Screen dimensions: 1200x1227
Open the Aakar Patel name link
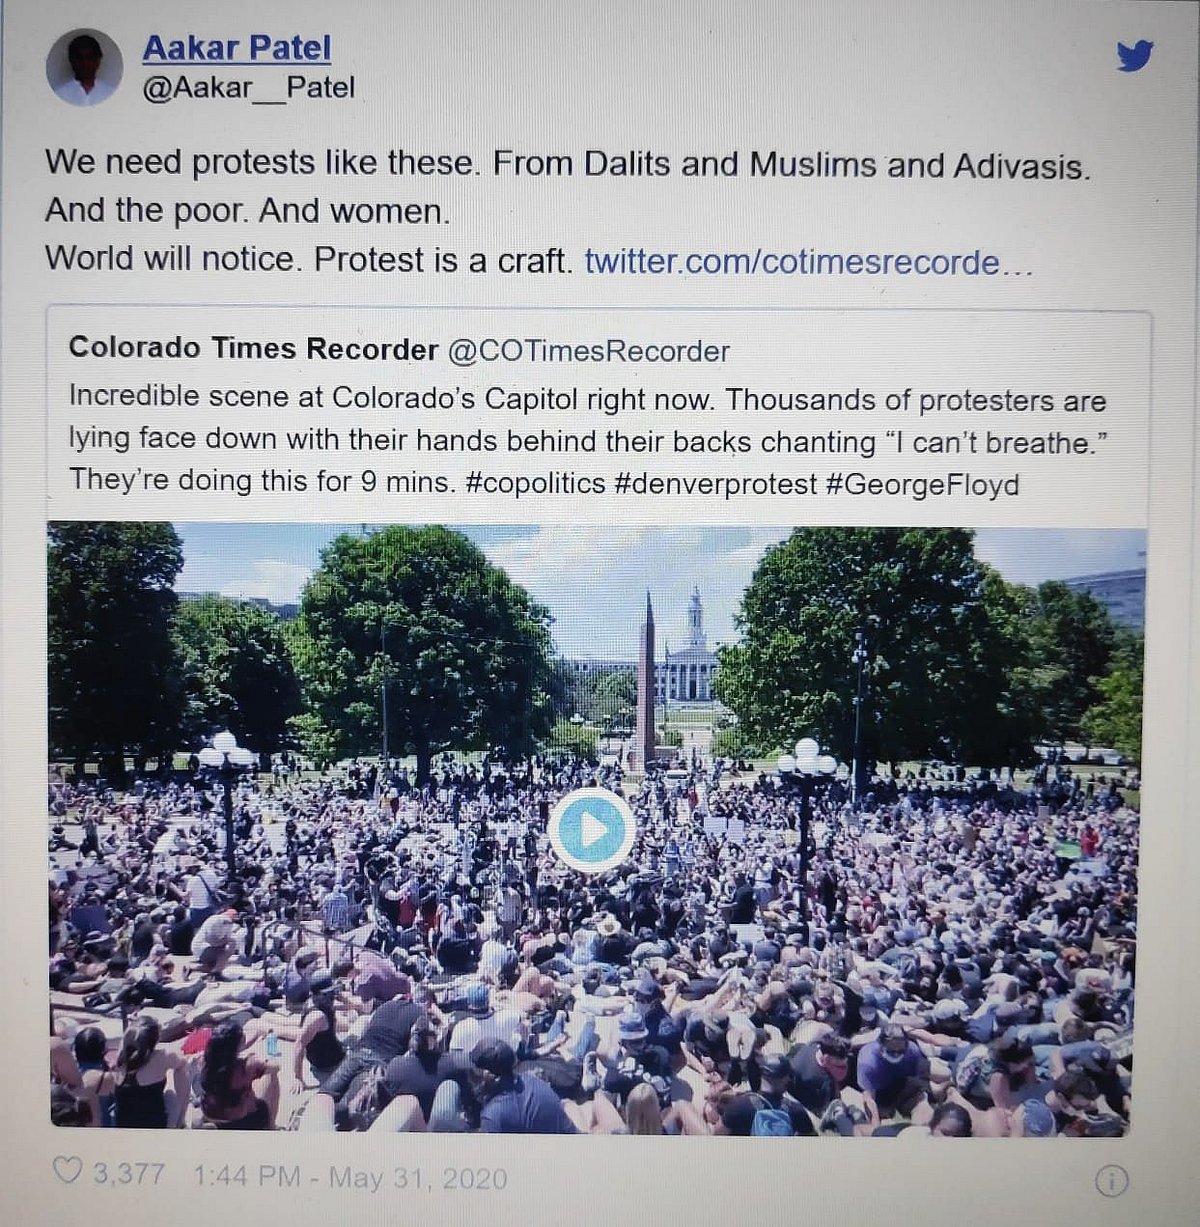(x=236, y=47)
